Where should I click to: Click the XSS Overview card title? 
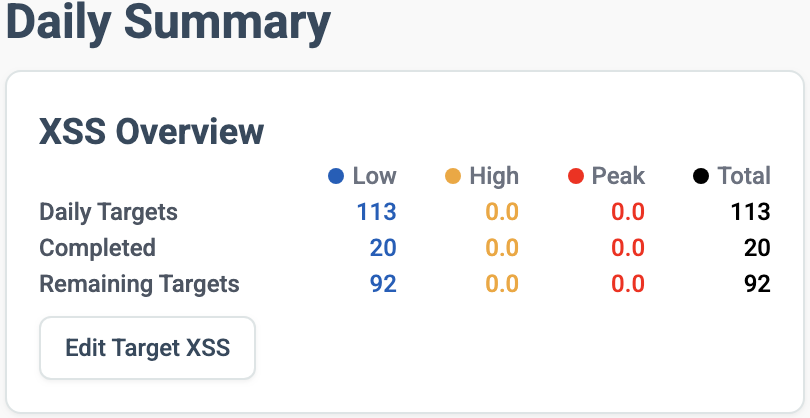click(x=151, y=131)
